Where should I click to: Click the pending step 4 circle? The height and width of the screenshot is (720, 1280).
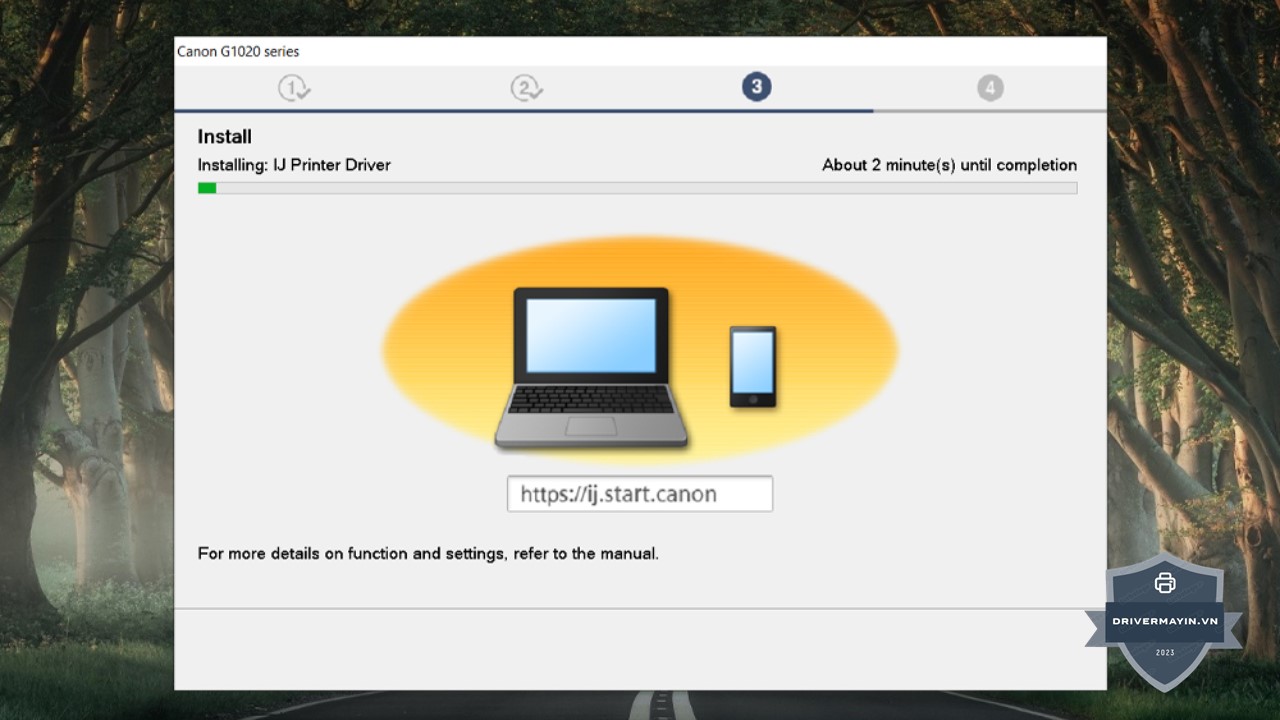pyautogui.click(x=990, y=88)
